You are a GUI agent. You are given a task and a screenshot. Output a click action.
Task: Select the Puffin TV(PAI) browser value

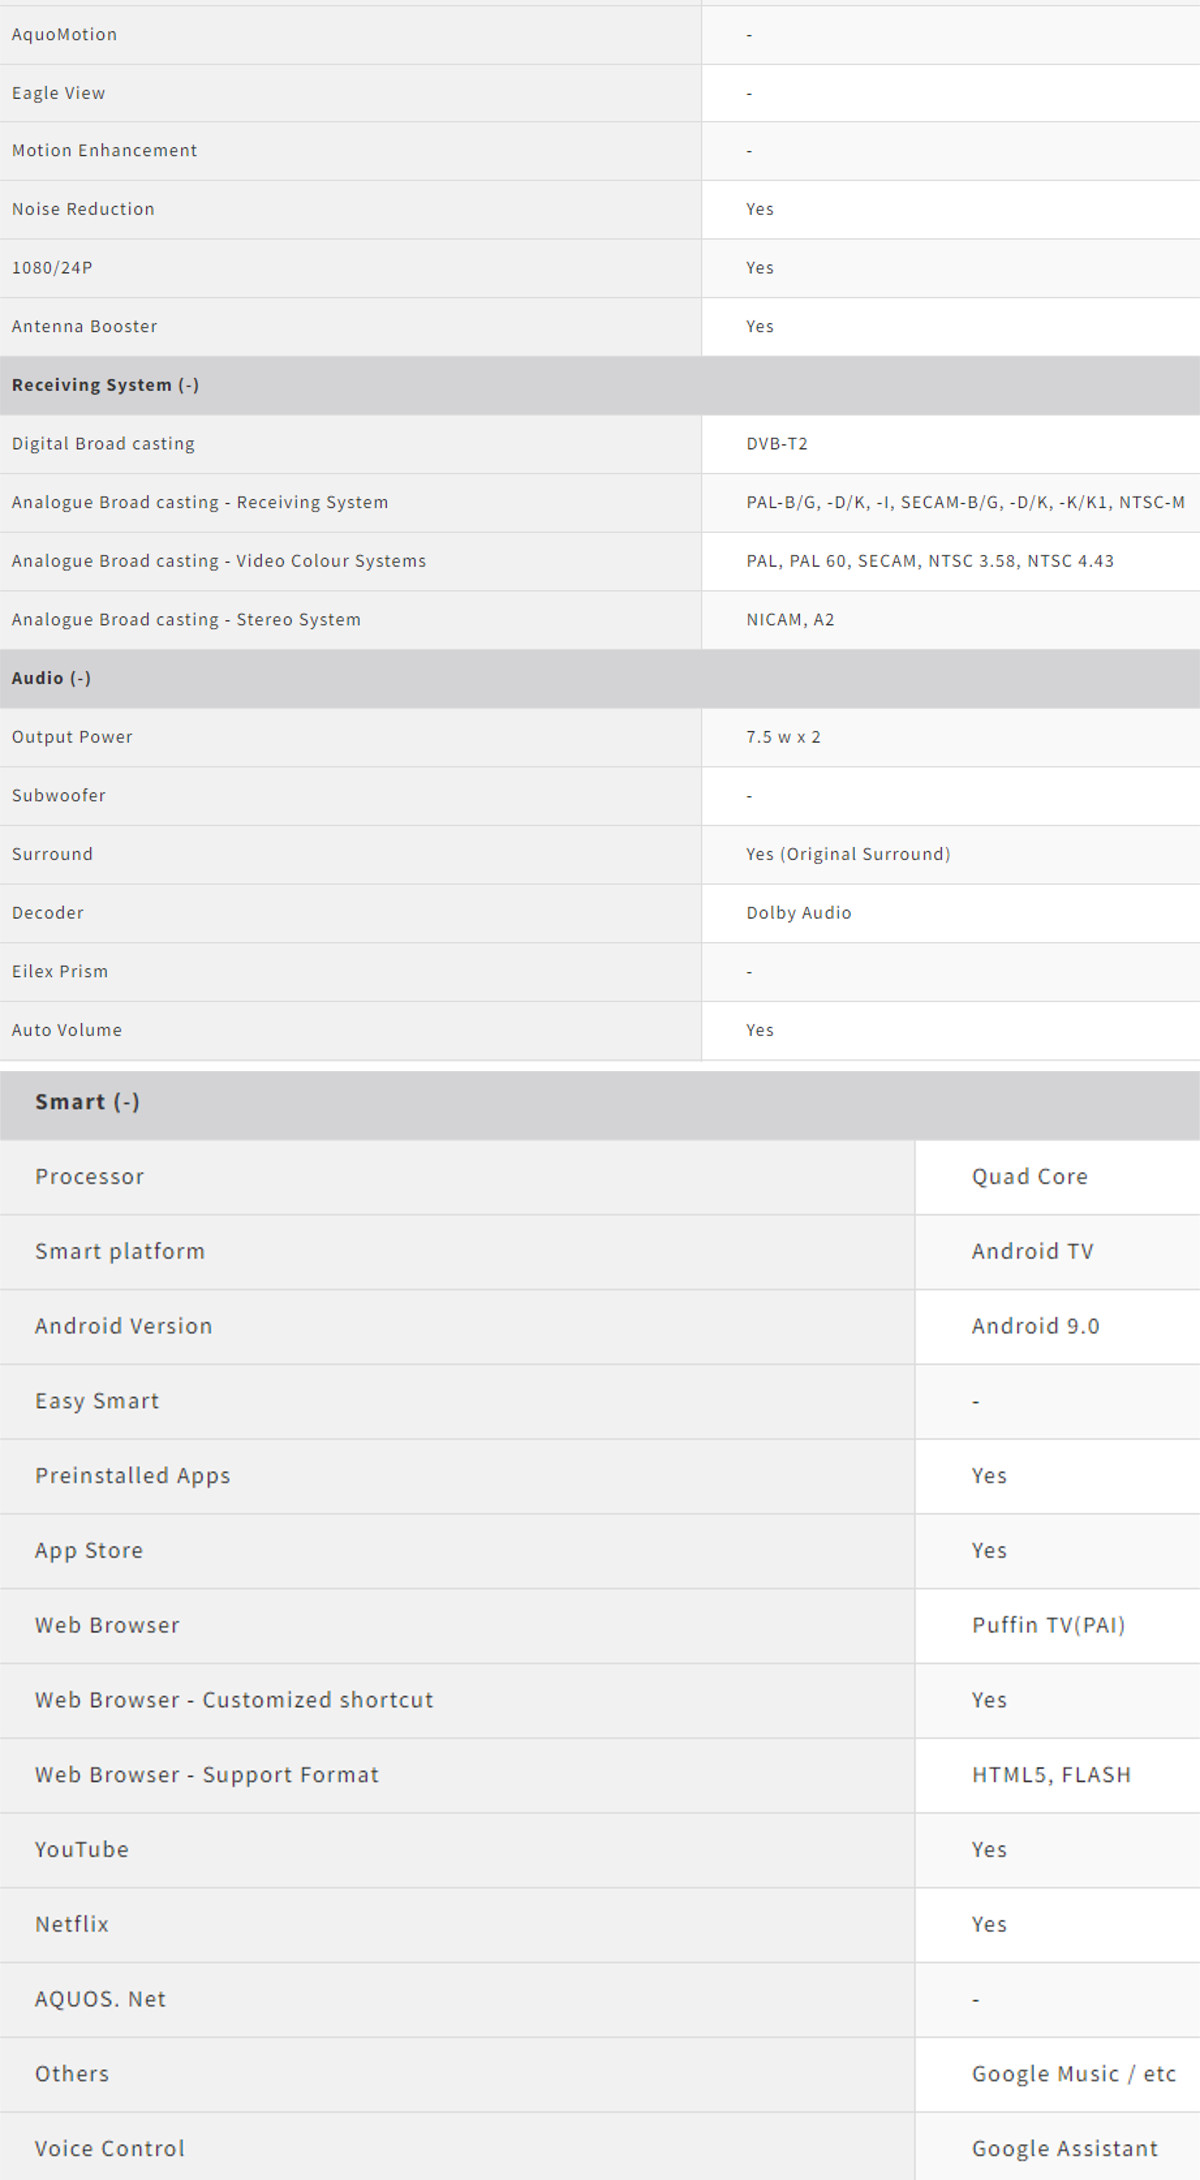tap(1049, 1625)
